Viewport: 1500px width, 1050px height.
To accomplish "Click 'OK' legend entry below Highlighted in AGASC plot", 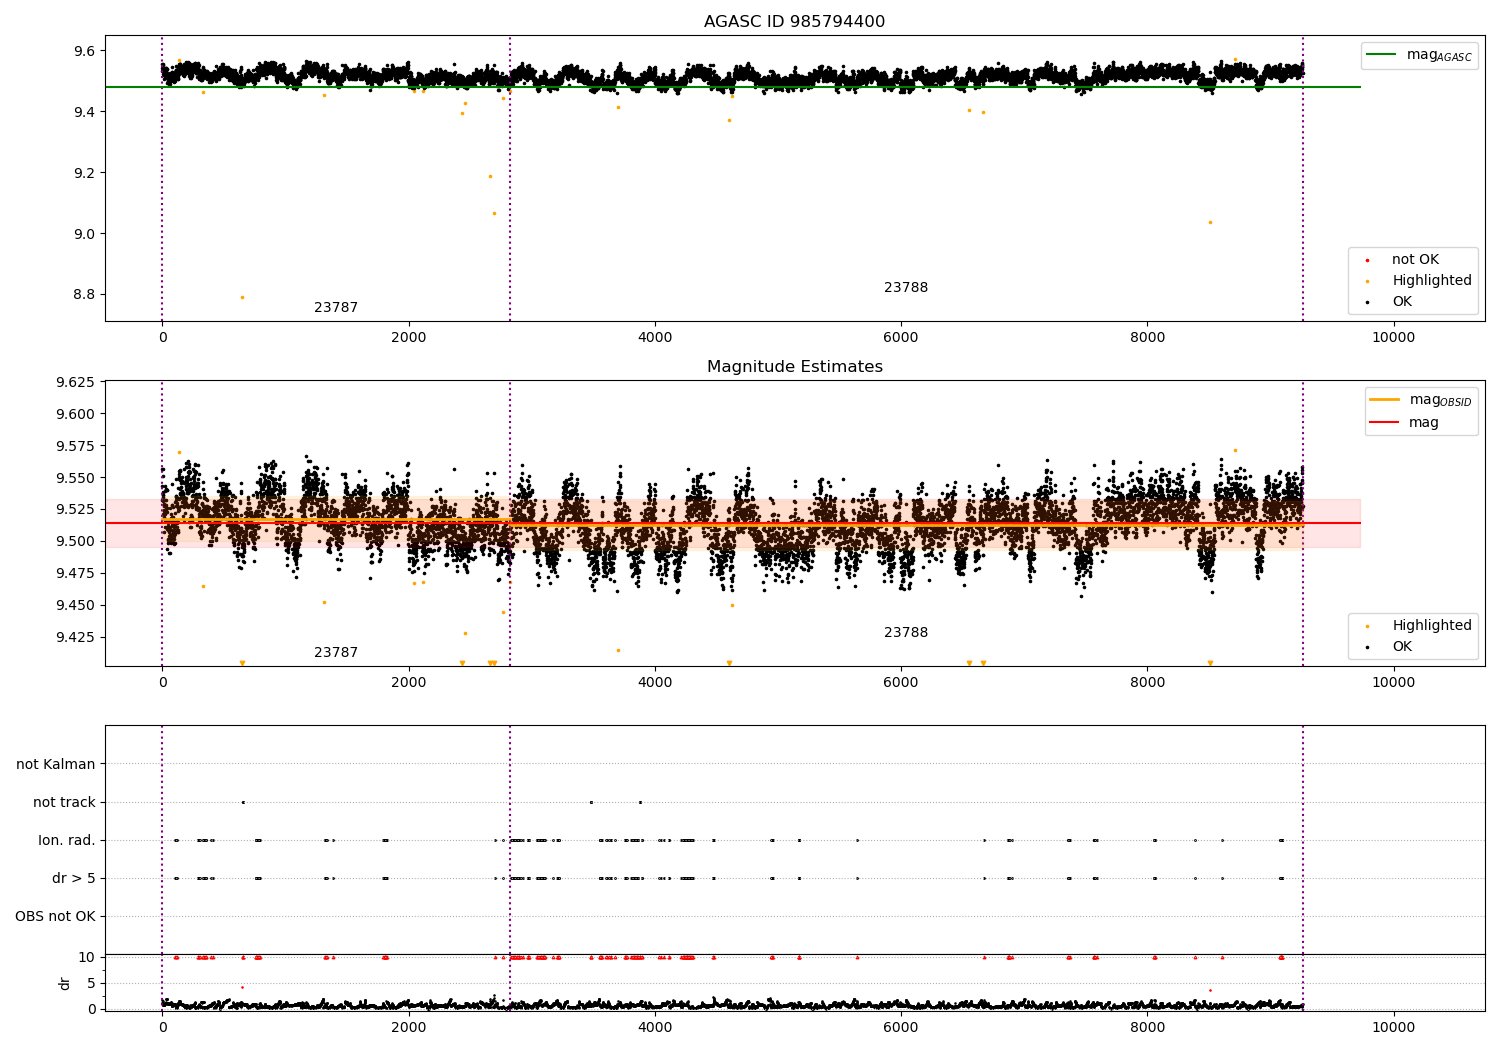I will 1389,301.
